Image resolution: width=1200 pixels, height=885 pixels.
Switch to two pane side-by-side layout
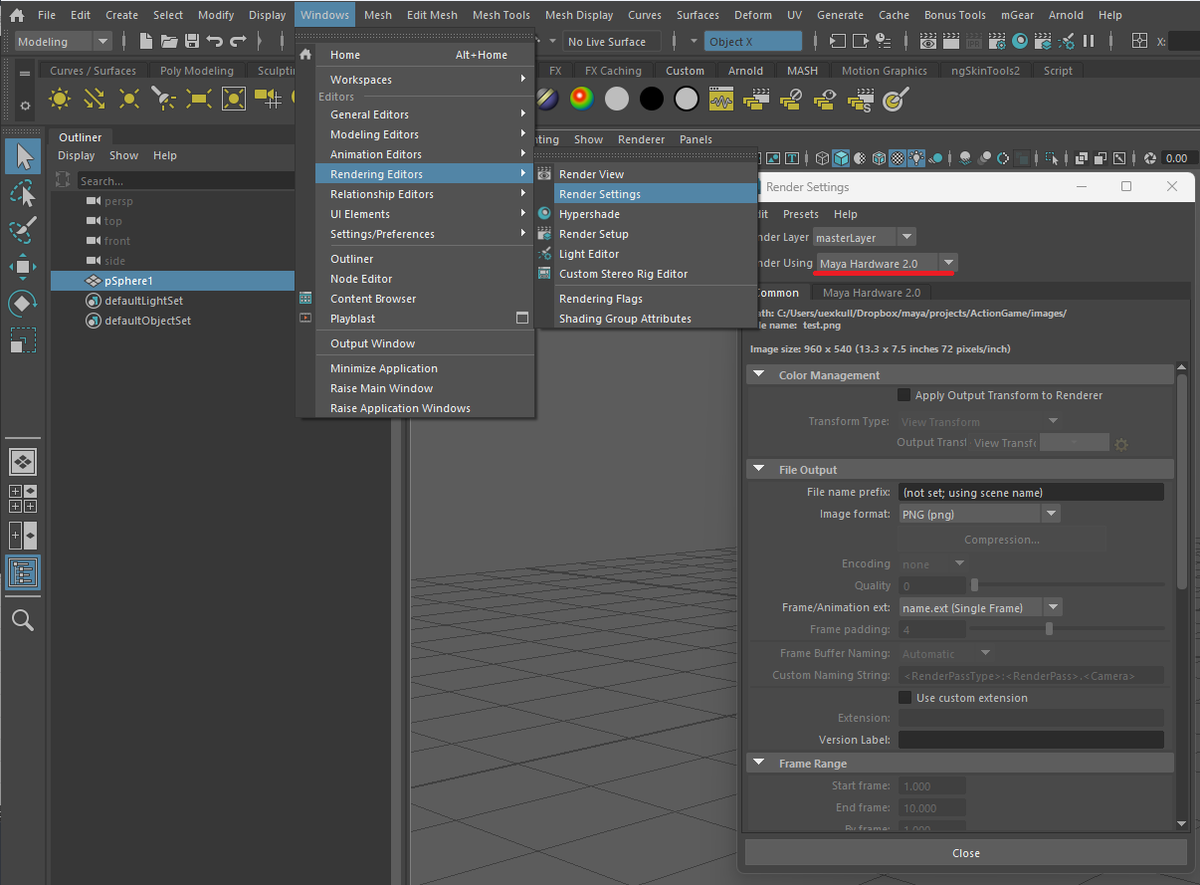pos(24,535)
